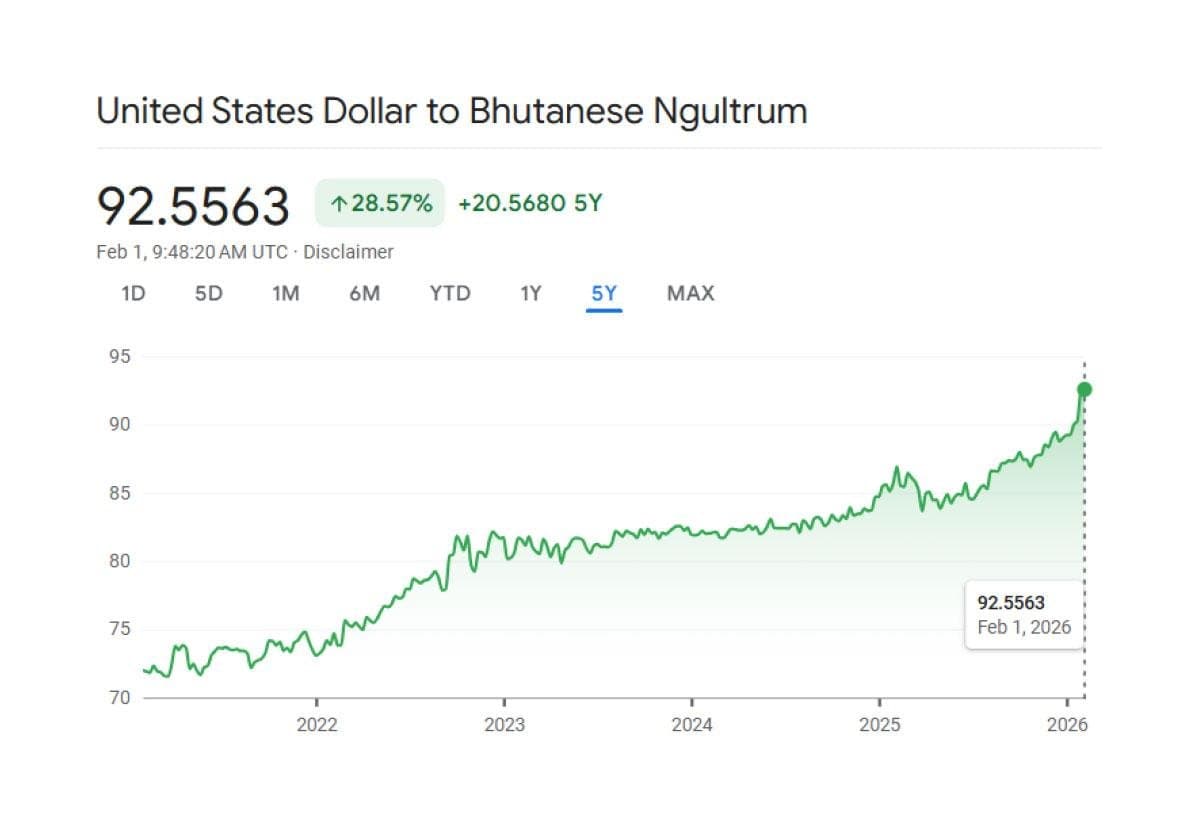Click the +20.5680 5Y change figure
The image size is (1180, 830).
tap(532, 202)
